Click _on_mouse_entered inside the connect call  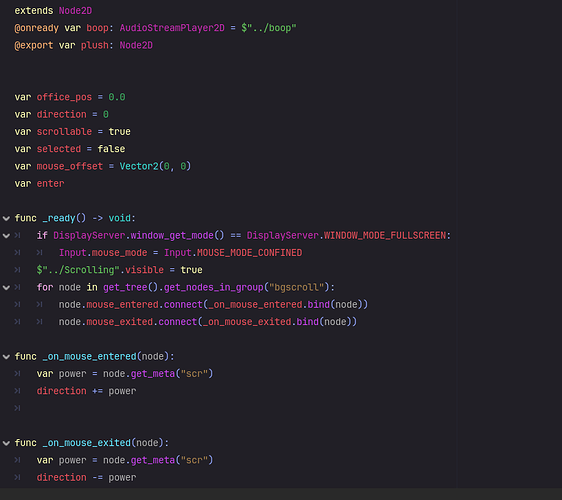point(255,305)
